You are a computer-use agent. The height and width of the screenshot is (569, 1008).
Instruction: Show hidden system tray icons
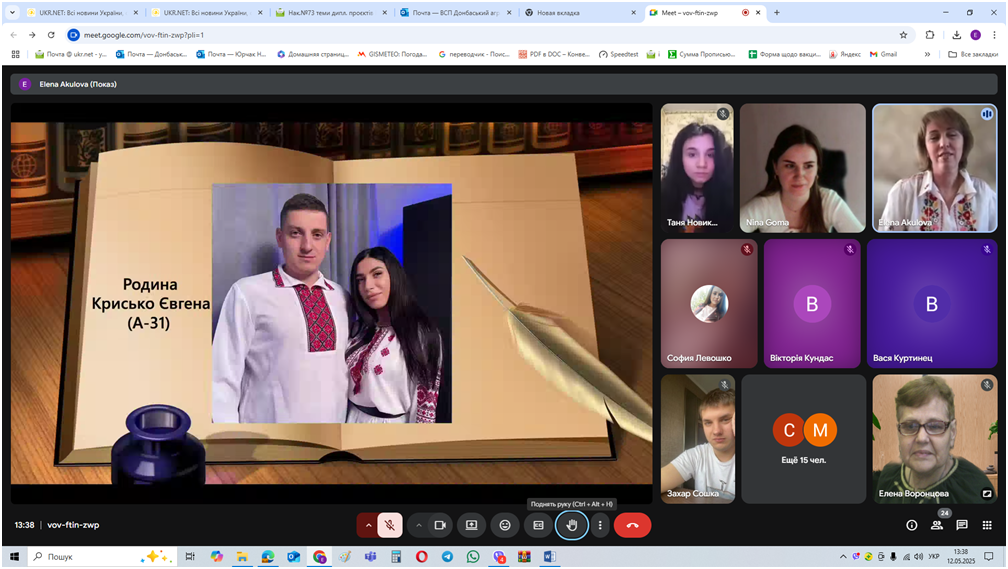tap(843, 557)
